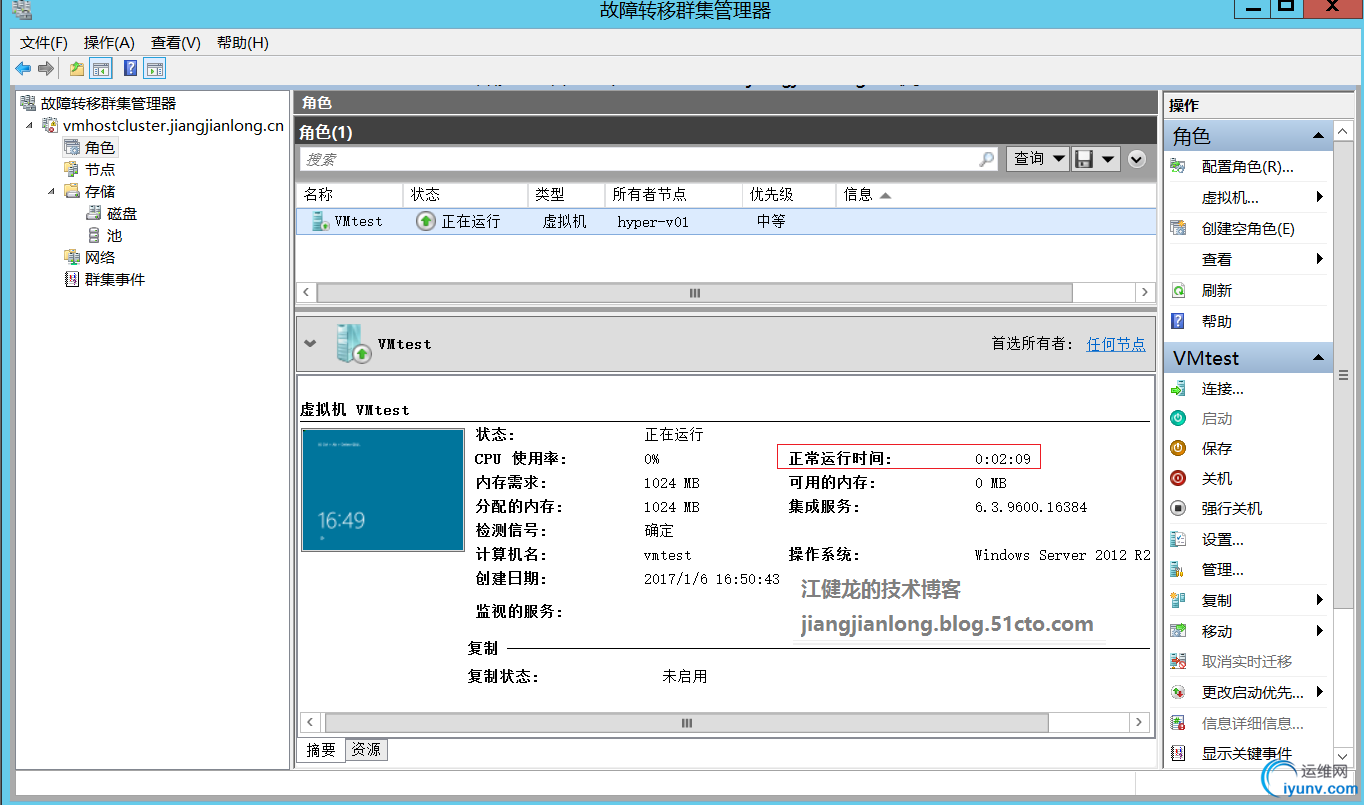Open the 文件(F) menu

44,42
